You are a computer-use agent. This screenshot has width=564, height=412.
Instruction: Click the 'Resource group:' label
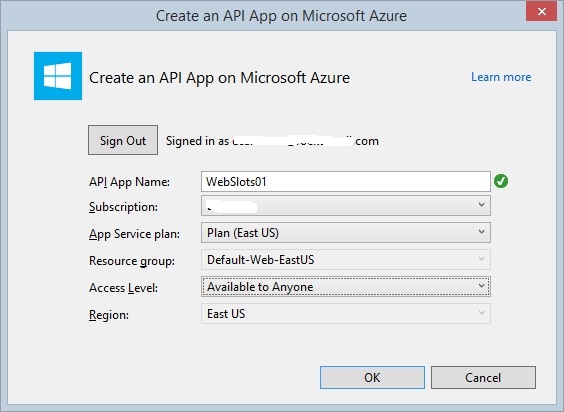(132, 261)
